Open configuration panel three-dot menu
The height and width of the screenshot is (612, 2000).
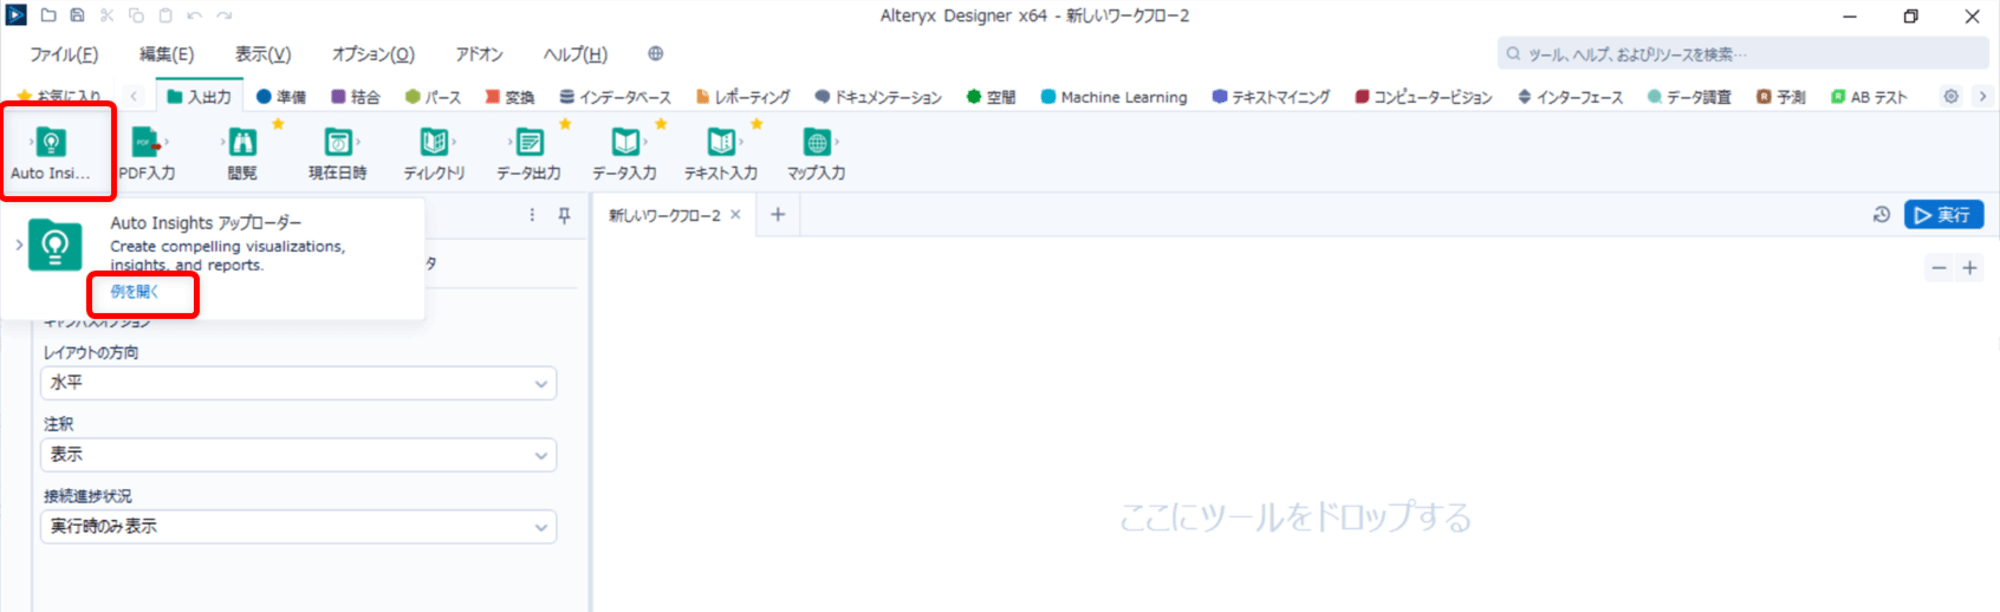tap(532, 215)
